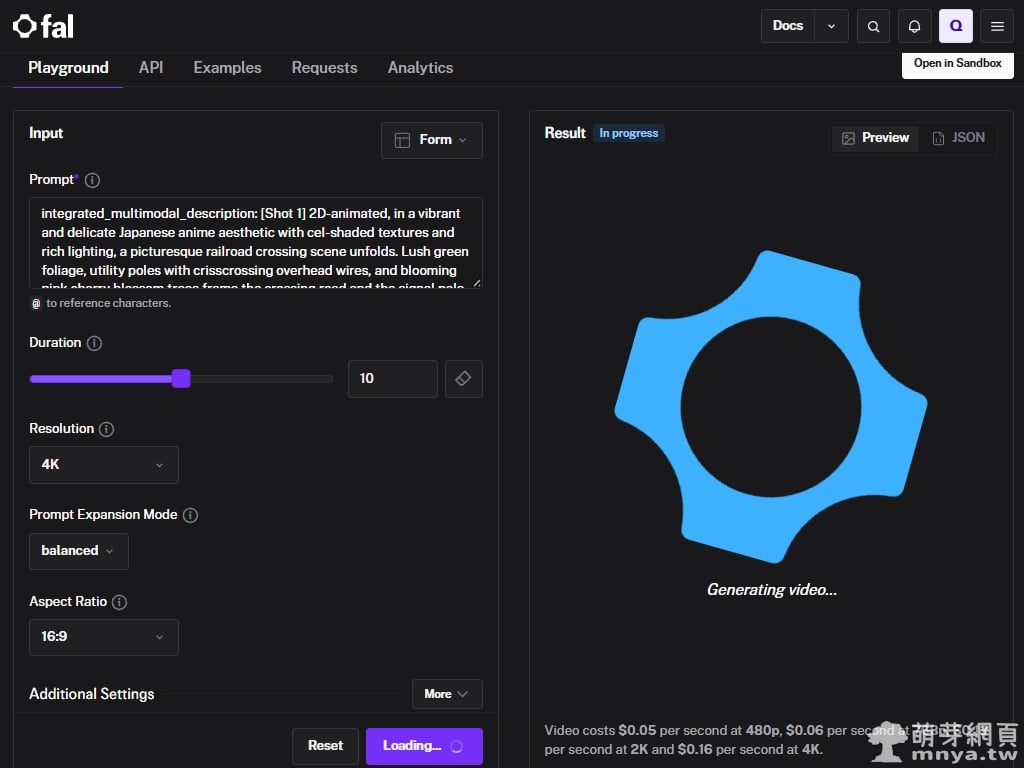Open the user avatar menu
Image resolution: width=1024 pixels, height=768 pixels.
(x=955, y=26)
